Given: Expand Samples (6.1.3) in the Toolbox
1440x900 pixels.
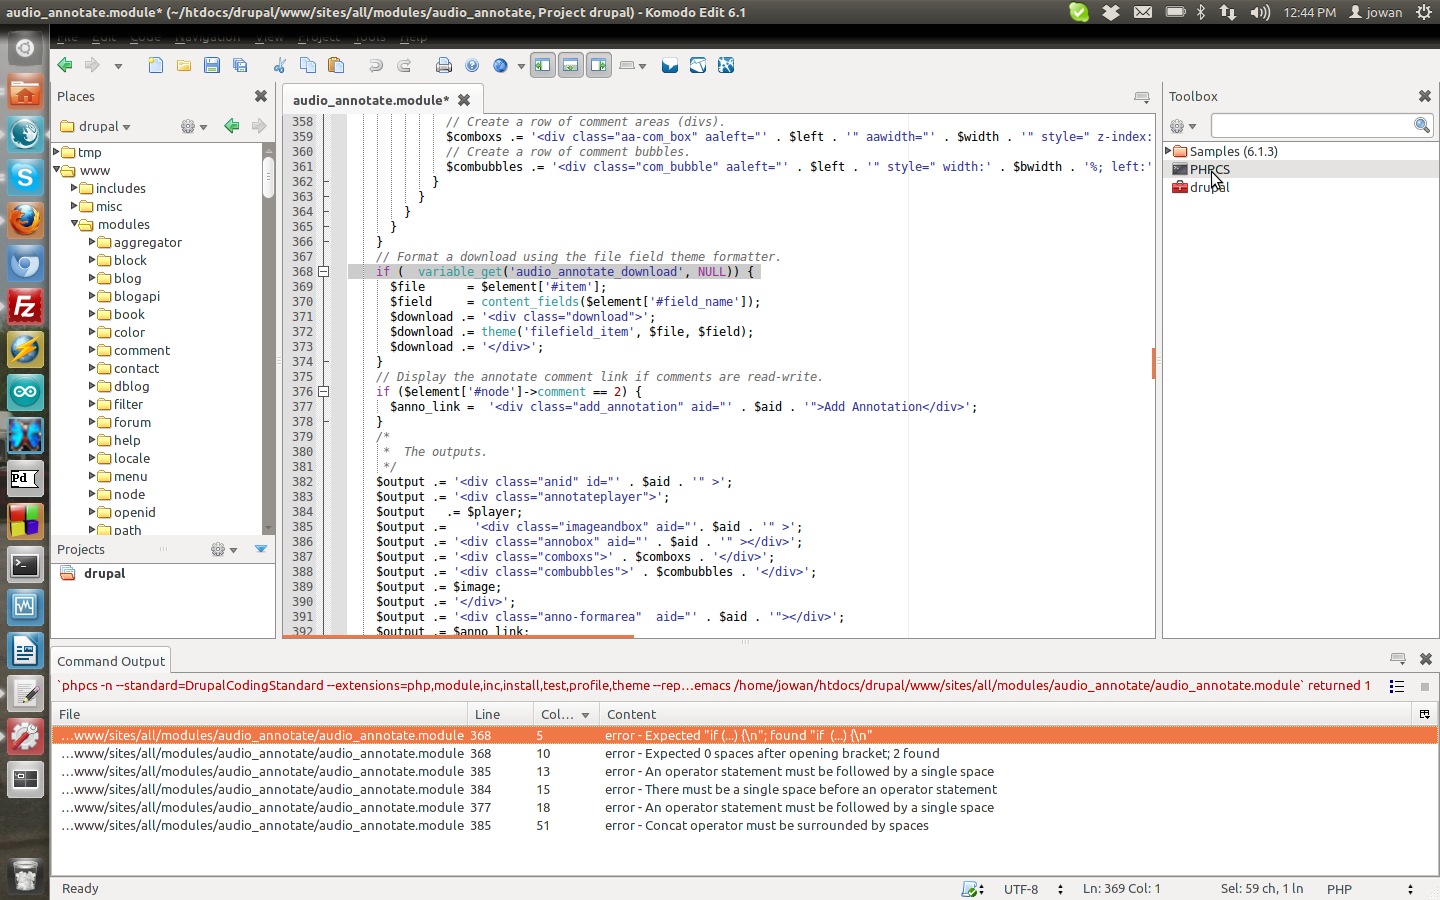Looking at the screenshot, I should tap(1169, 151).
